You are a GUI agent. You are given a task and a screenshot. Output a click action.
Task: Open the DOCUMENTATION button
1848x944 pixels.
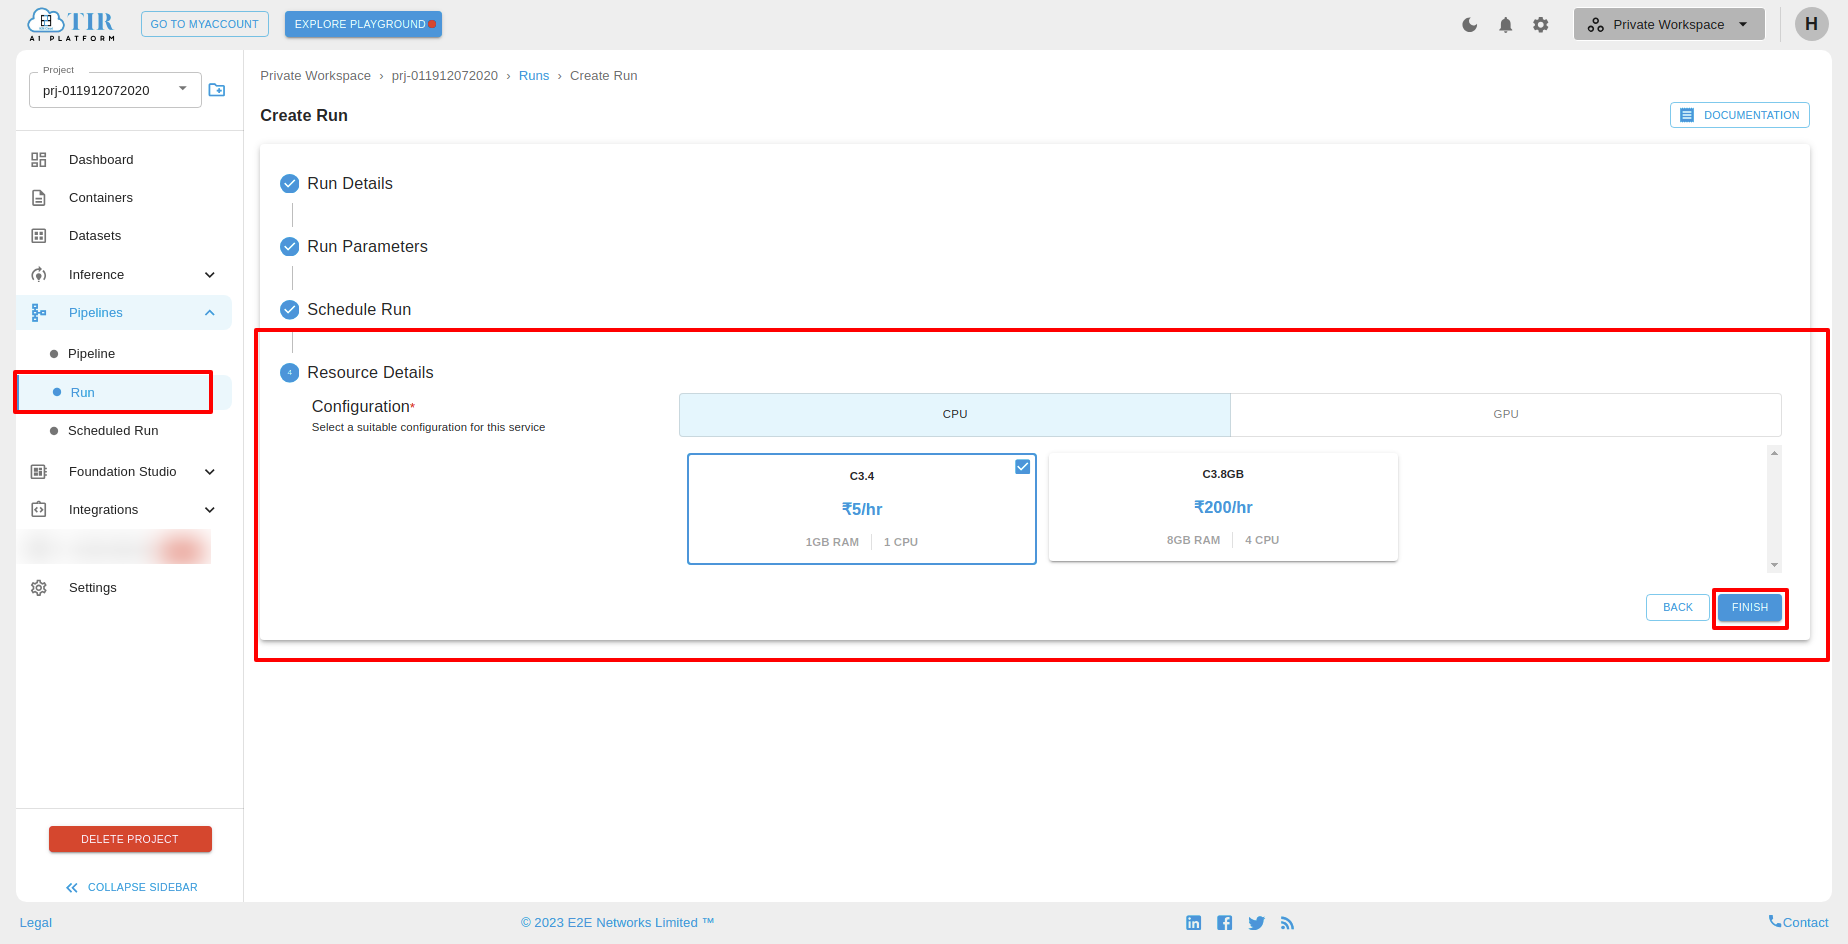(1739, 115)
